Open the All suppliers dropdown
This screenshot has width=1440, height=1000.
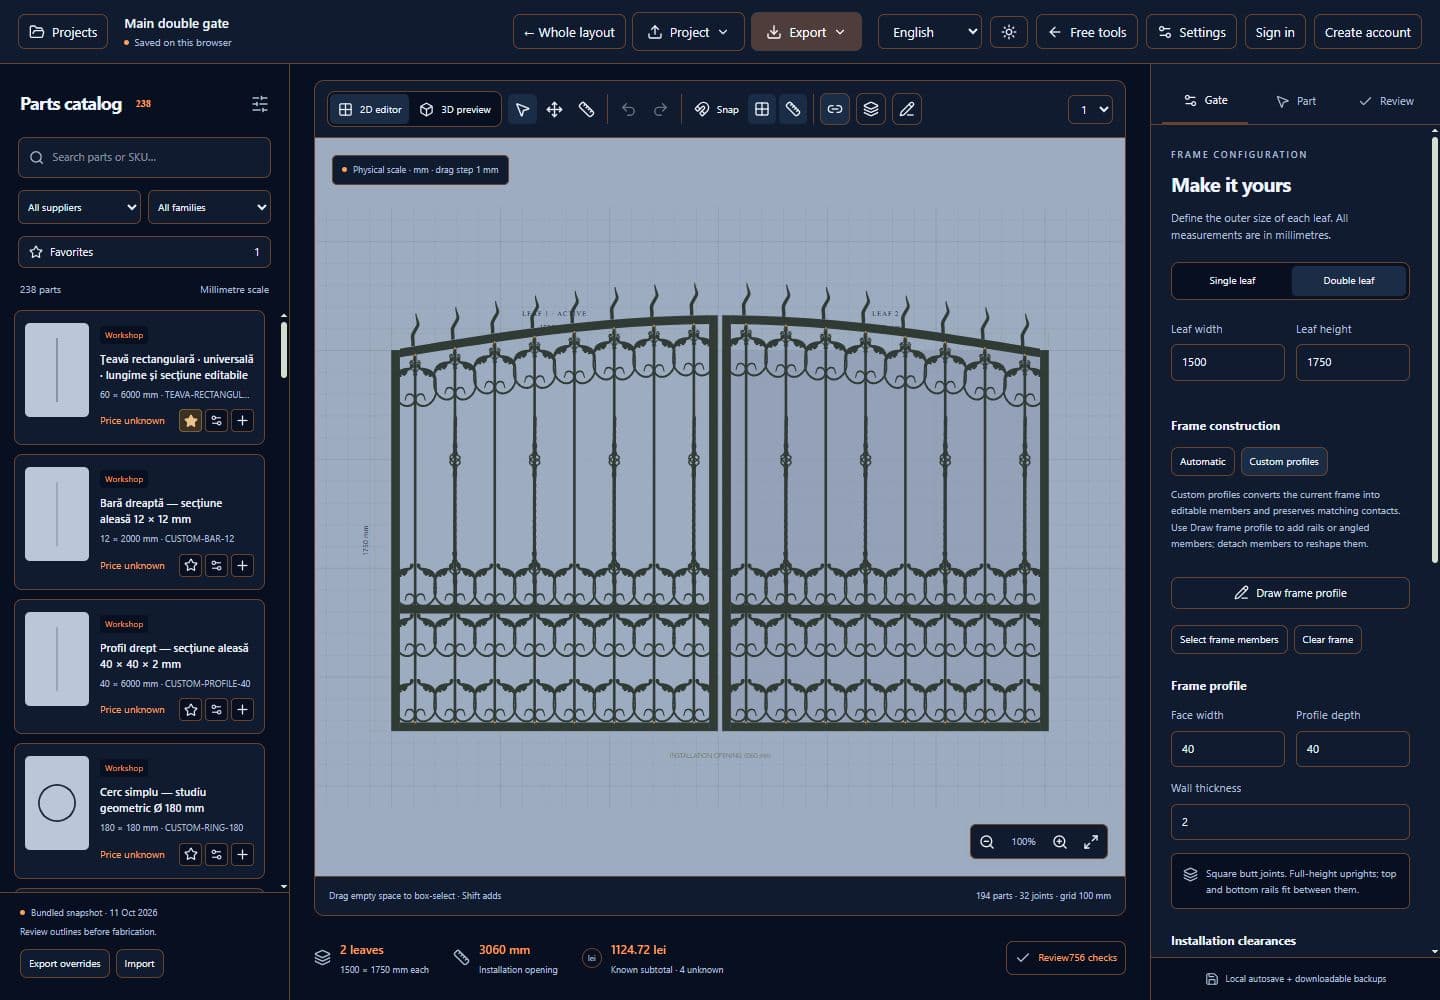79,207
